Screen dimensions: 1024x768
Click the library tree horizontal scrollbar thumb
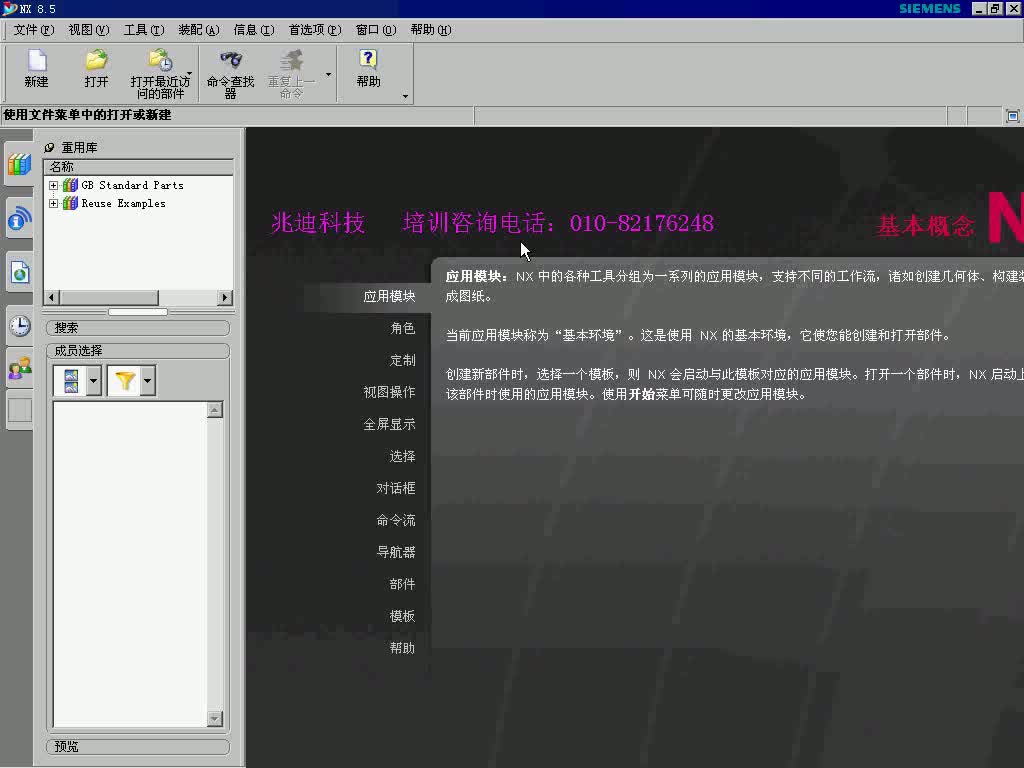(109, 298)
